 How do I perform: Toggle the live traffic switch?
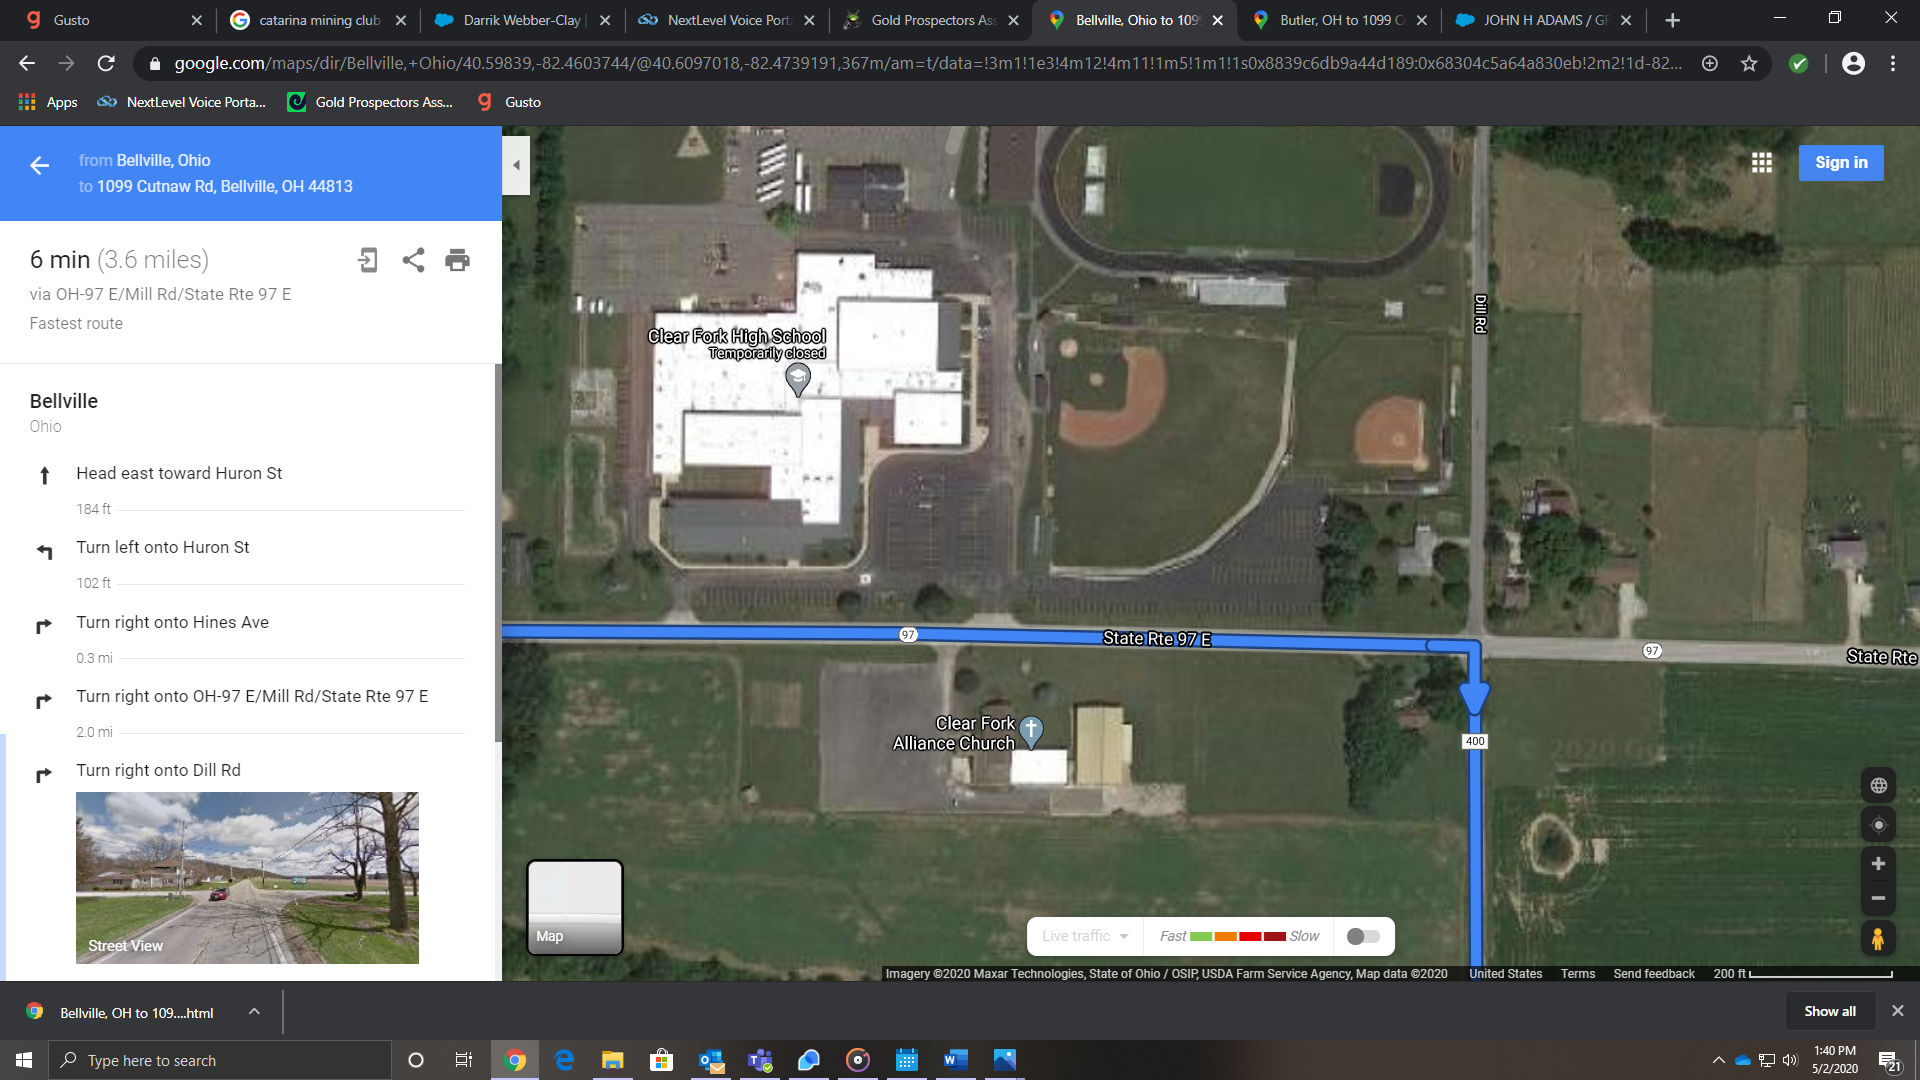[1363, 937]
